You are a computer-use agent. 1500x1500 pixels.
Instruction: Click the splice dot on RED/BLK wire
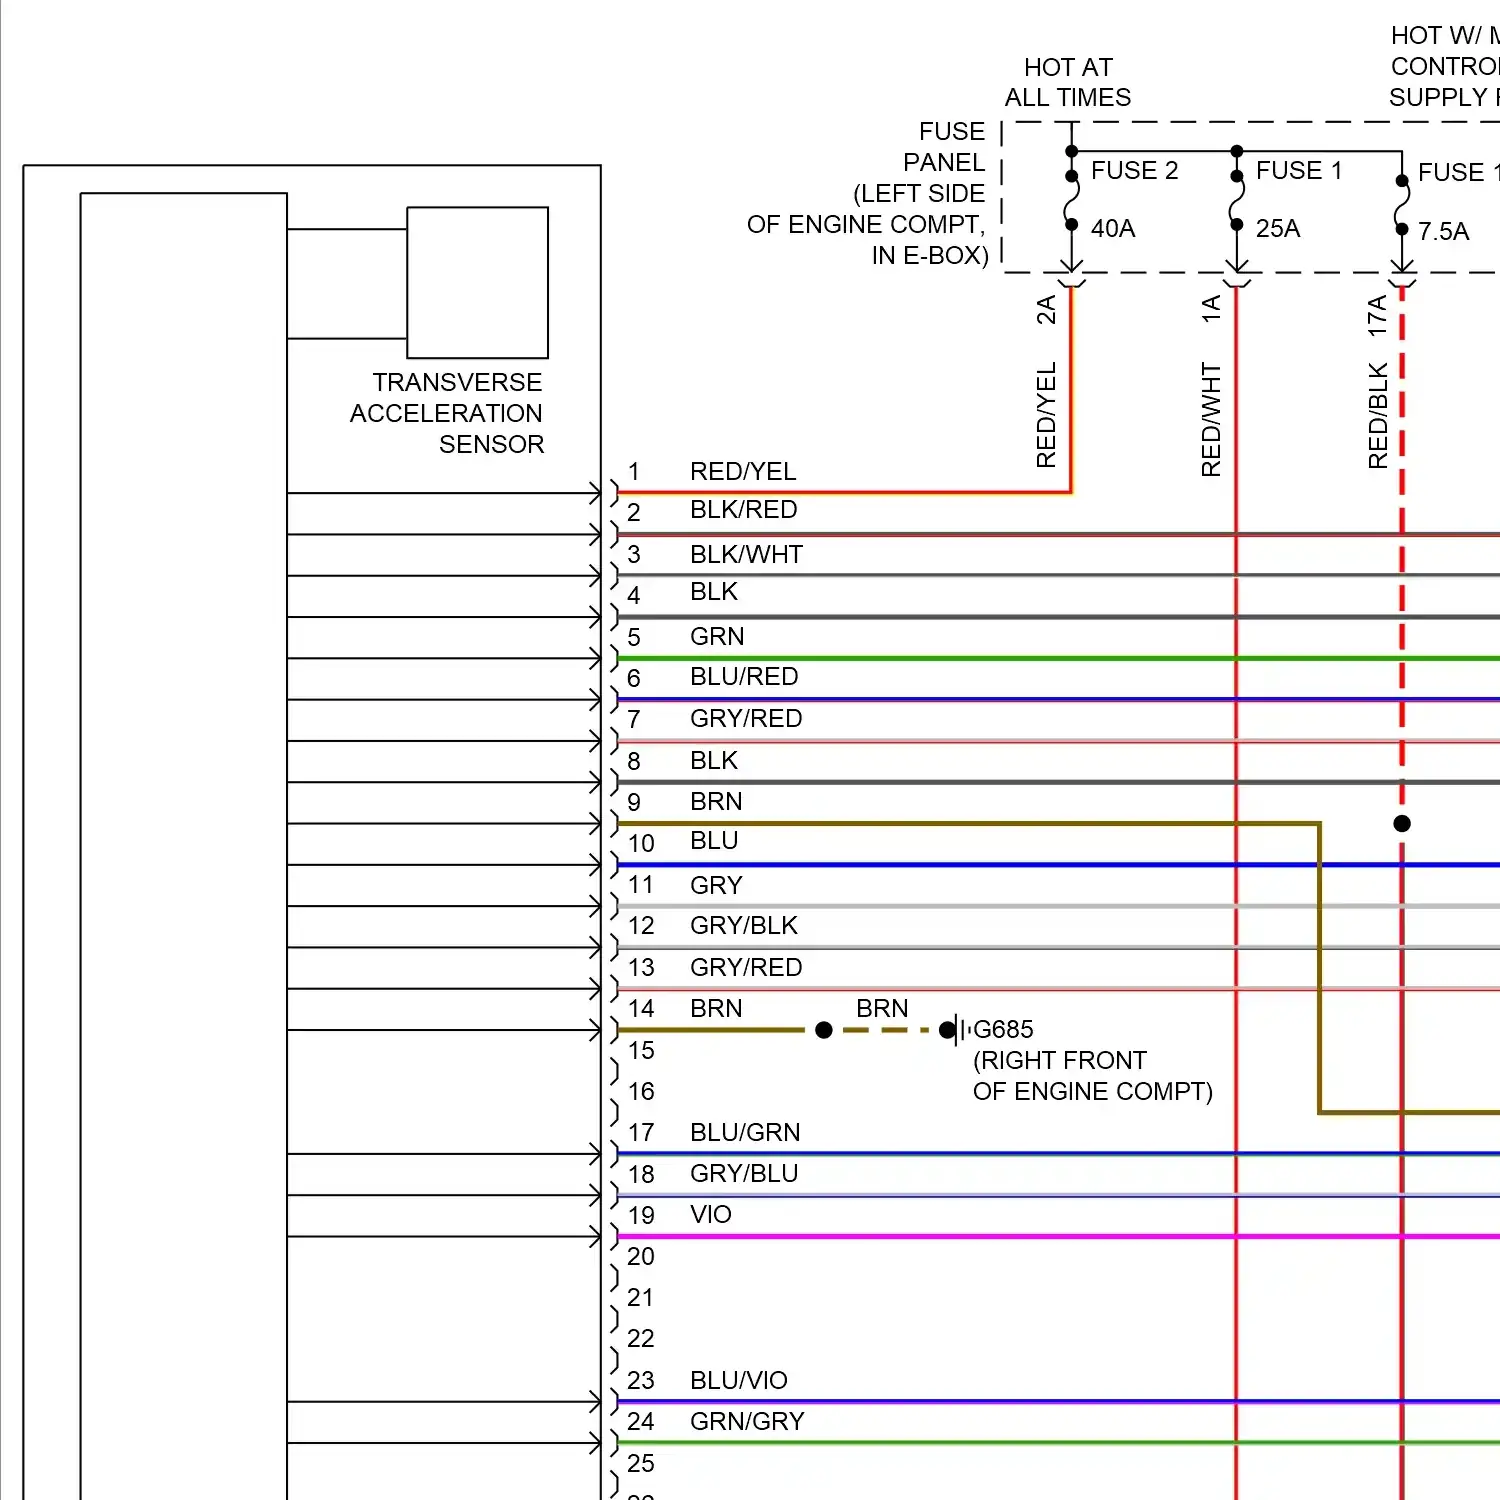point(1402,824)
